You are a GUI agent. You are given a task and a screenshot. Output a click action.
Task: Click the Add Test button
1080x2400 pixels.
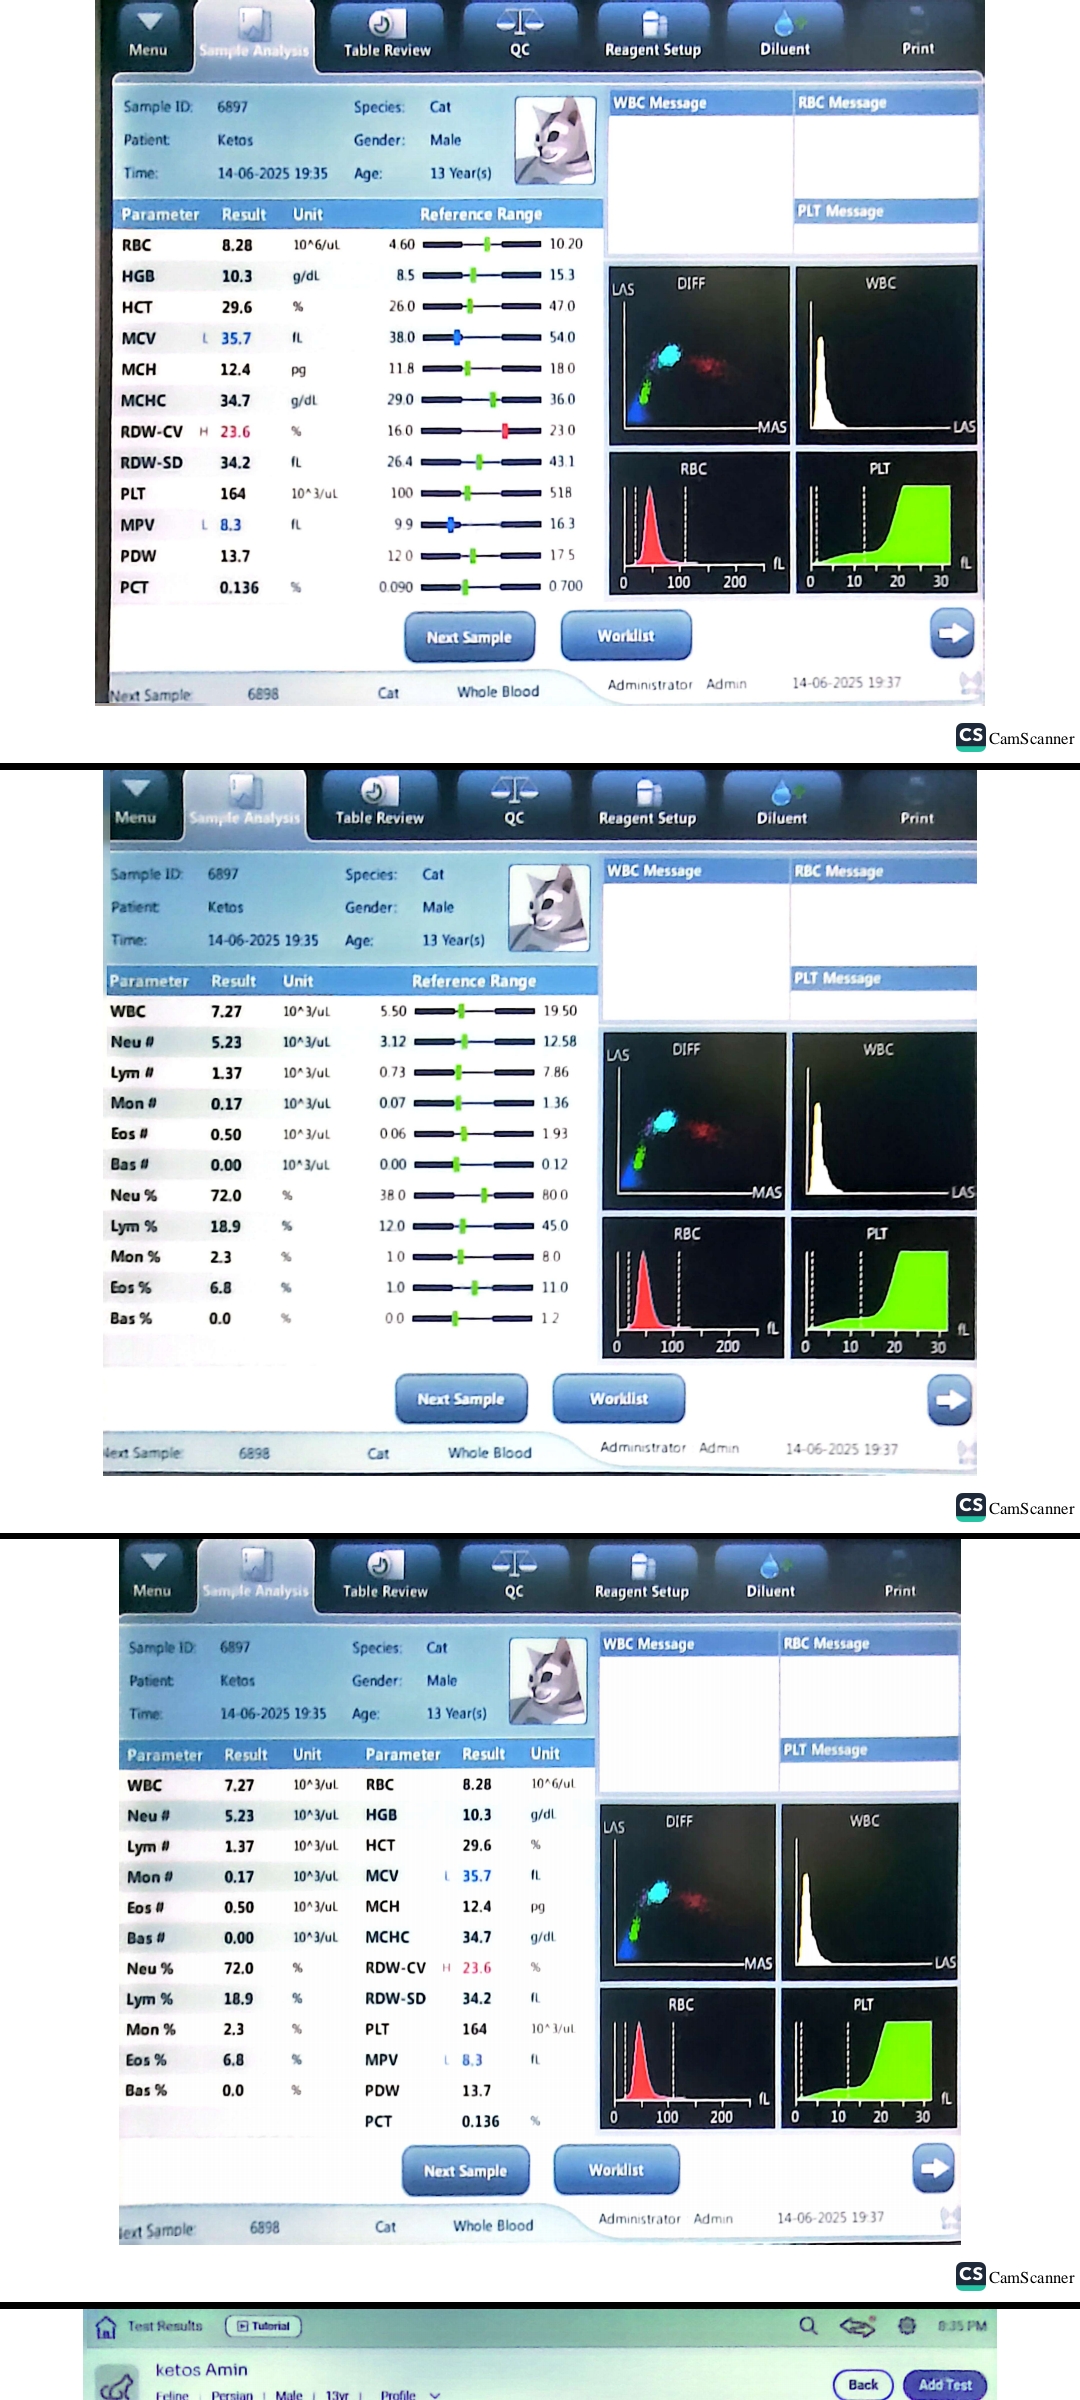point(945,2384)
